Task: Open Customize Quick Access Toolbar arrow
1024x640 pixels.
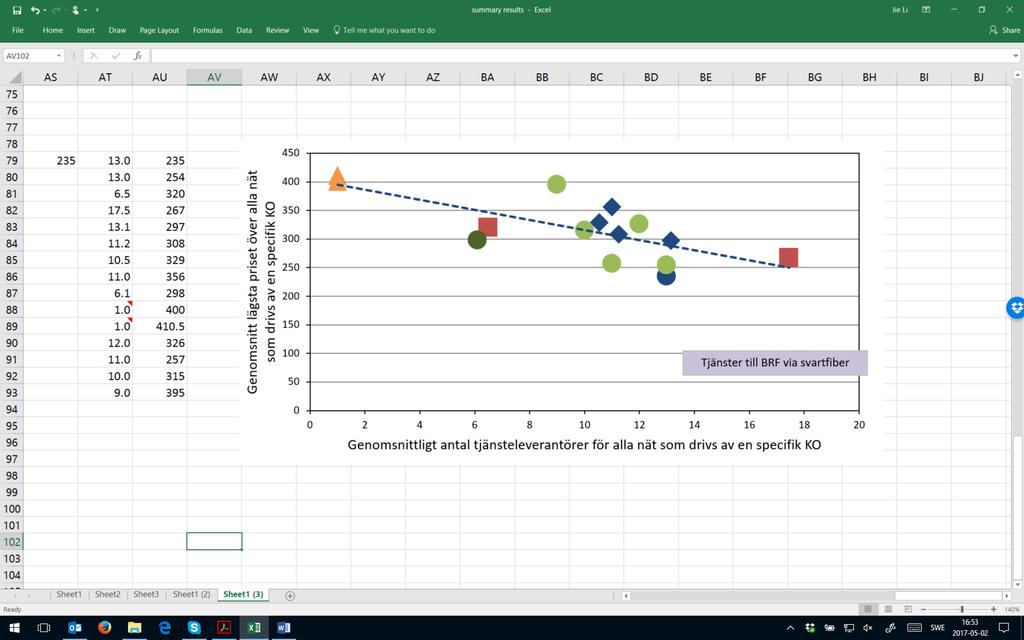Action: (x=97, y=10)
